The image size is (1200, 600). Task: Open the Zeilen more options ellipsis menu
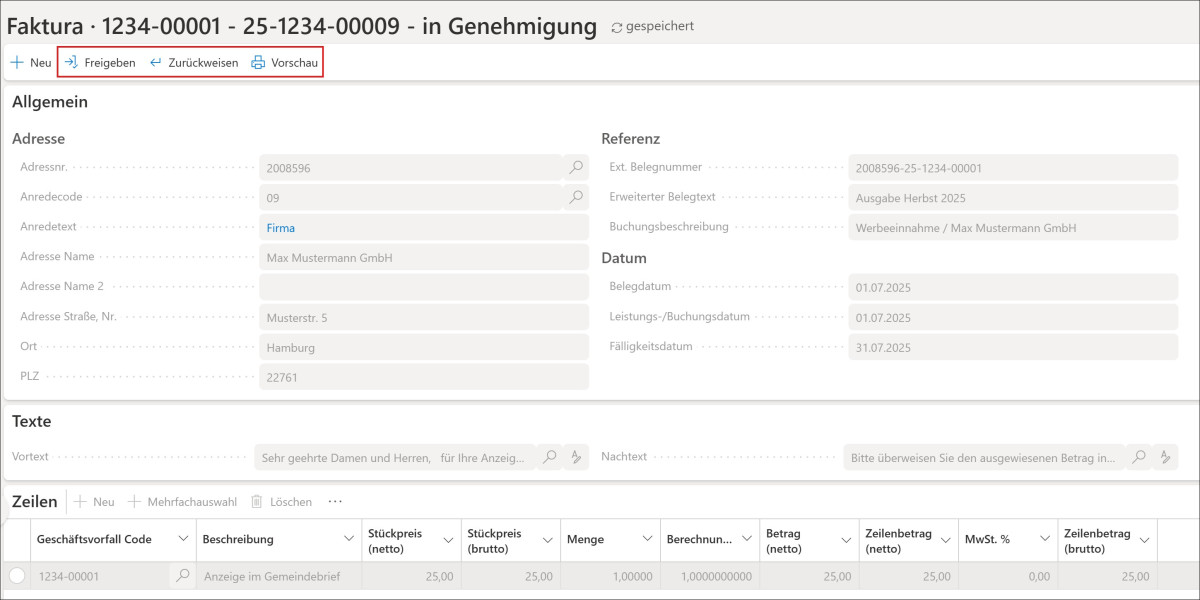335,502
